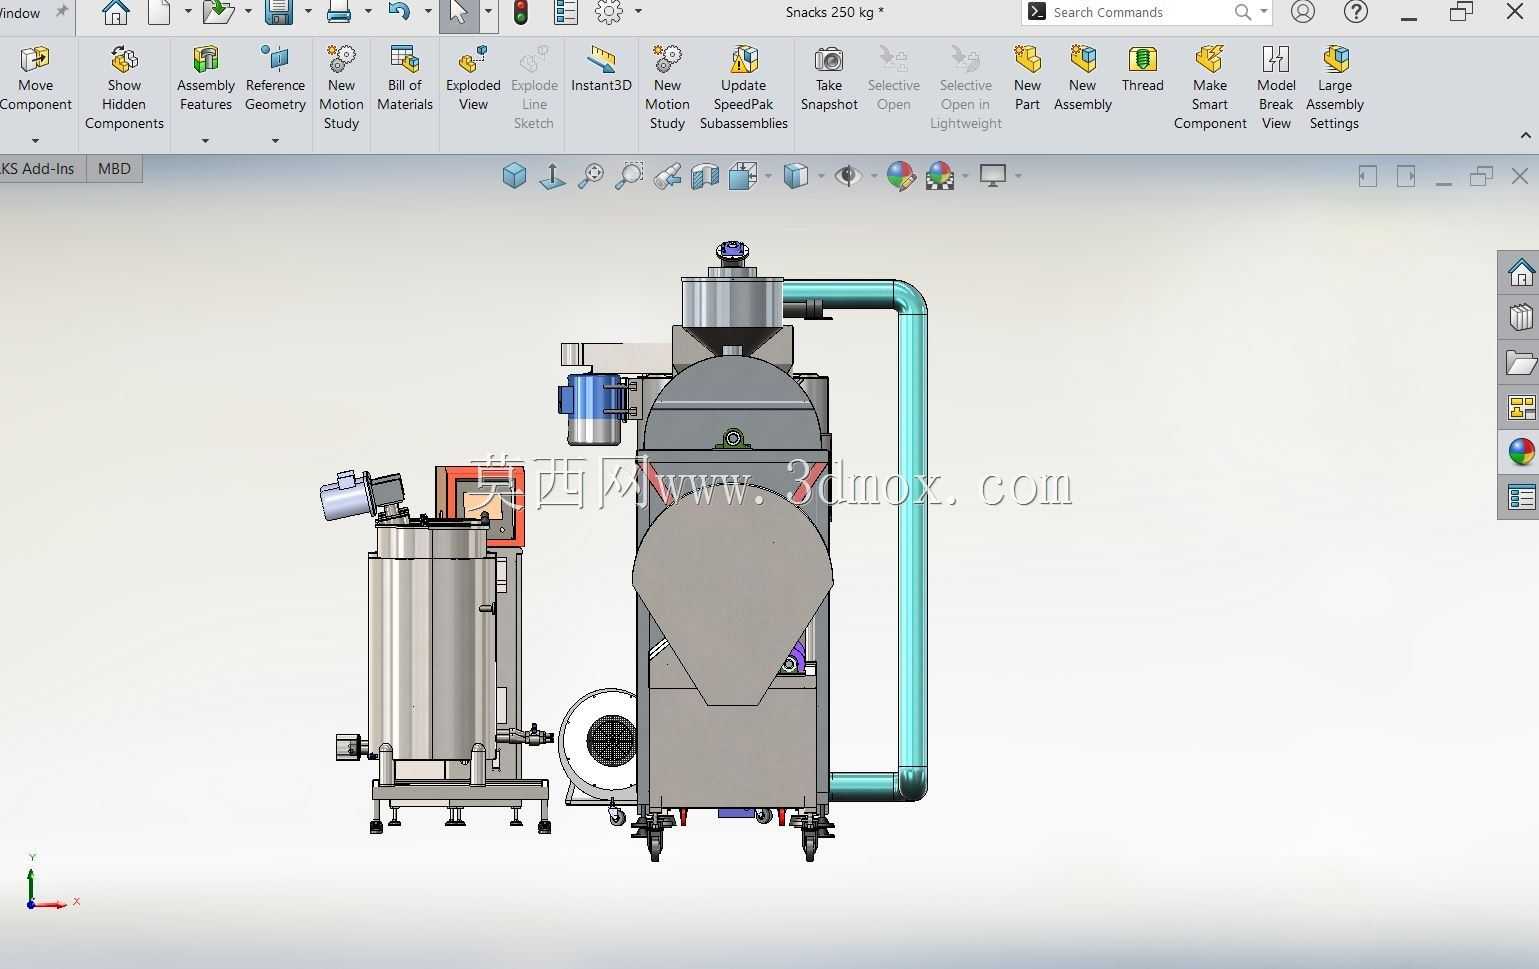The height and width of the screenshot is (969, 1539).
Task: Open the Help question mark icon
Action: pyautogui.click(x=1356, y=12)
